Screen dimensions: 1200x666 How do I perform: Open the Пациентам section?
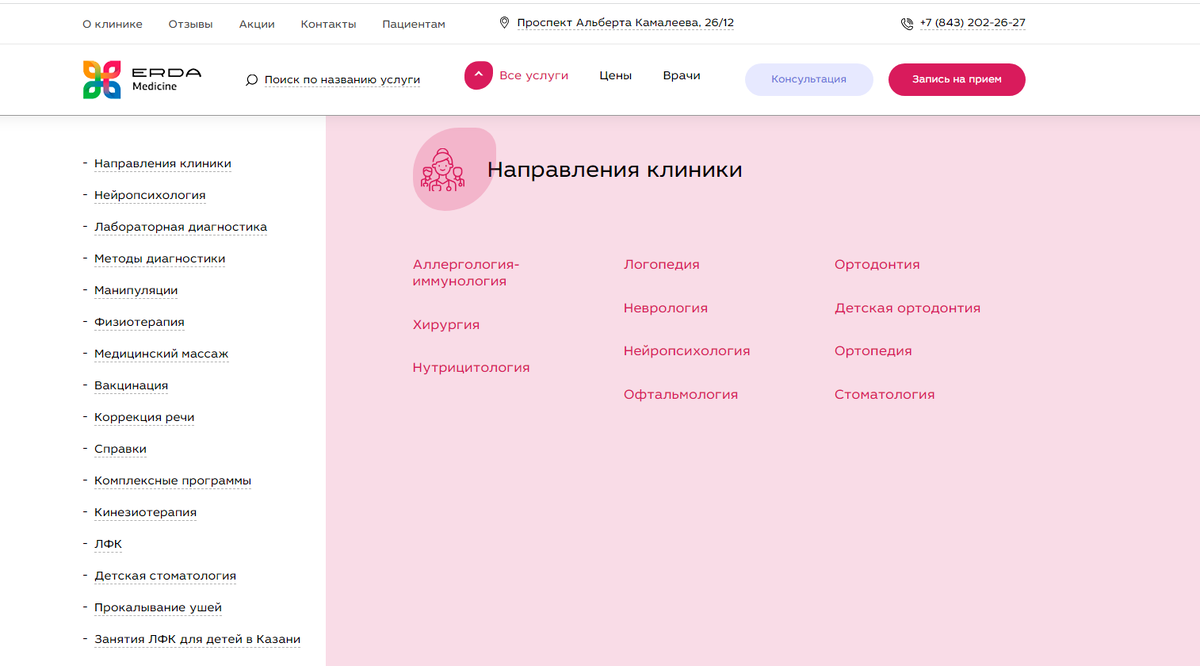[x=414, y=24]
